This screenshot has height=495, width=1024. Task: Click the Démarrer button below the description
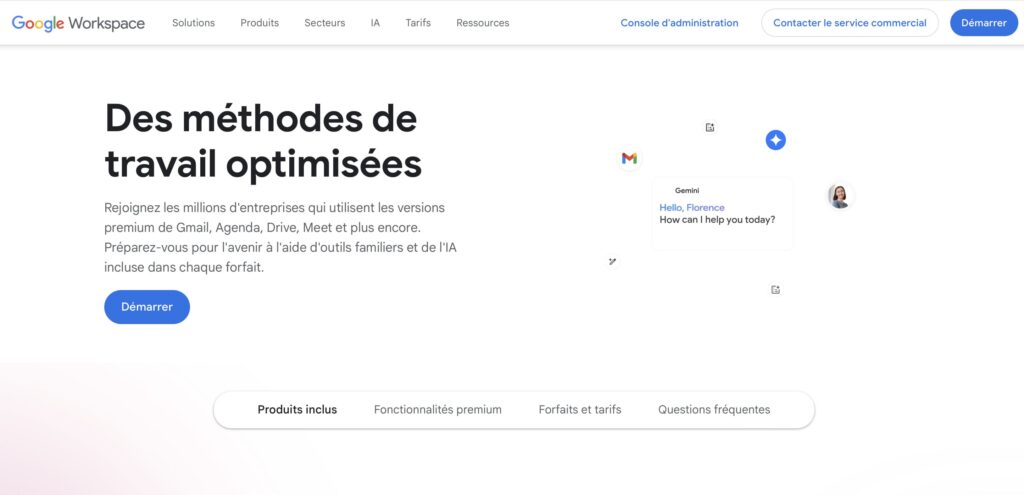click(147, 307)
